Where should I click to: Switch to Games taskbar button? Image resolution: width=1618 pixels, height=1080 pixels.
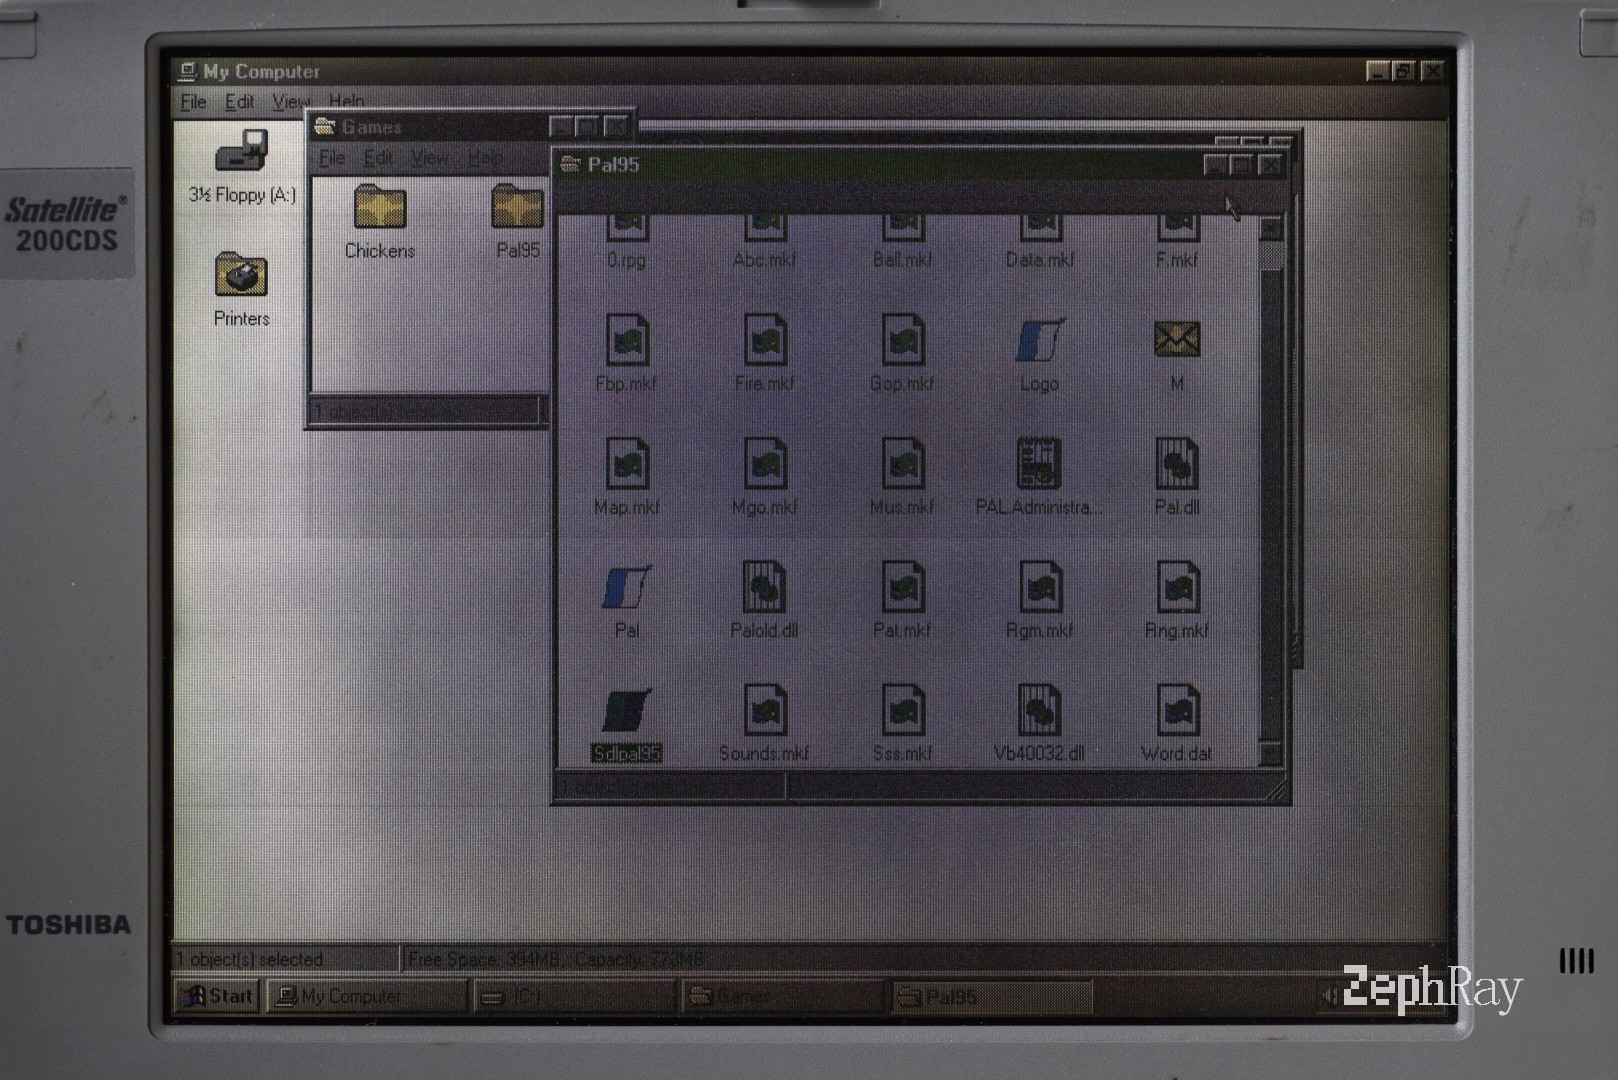point(782,996)
